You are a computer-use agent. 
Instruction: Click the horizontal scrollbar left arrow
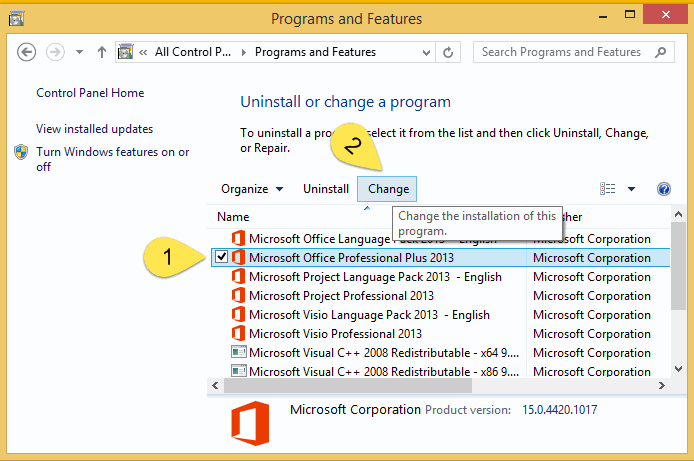point(215,386)
